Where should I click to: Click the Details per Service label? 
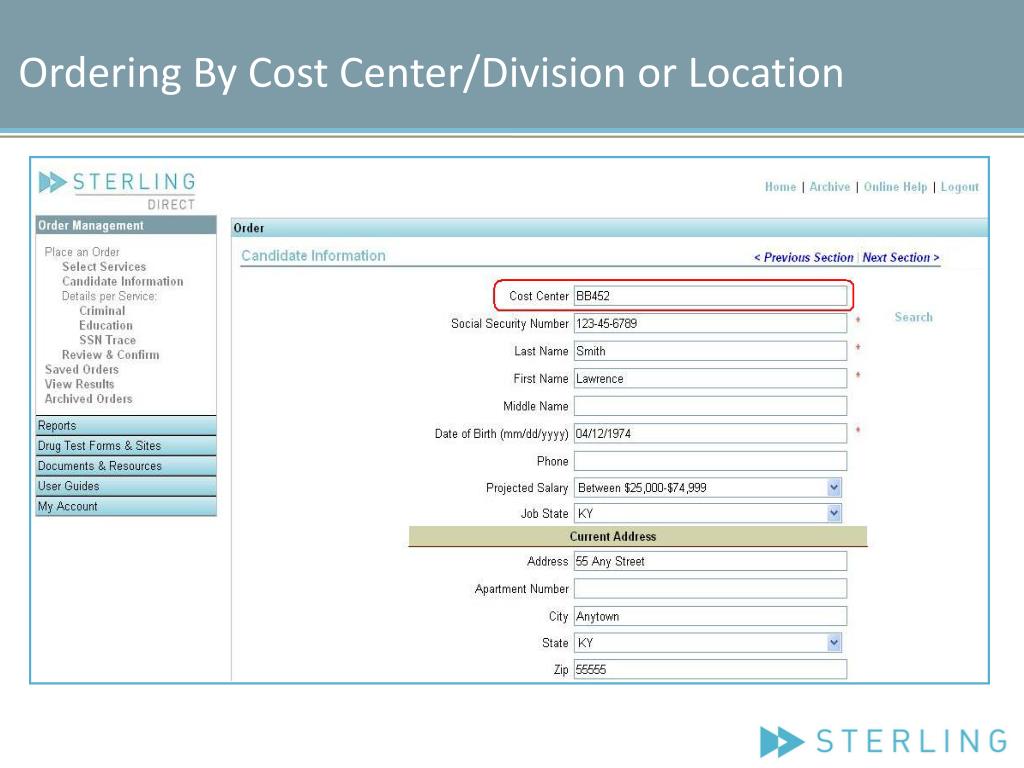pos(109,296)
